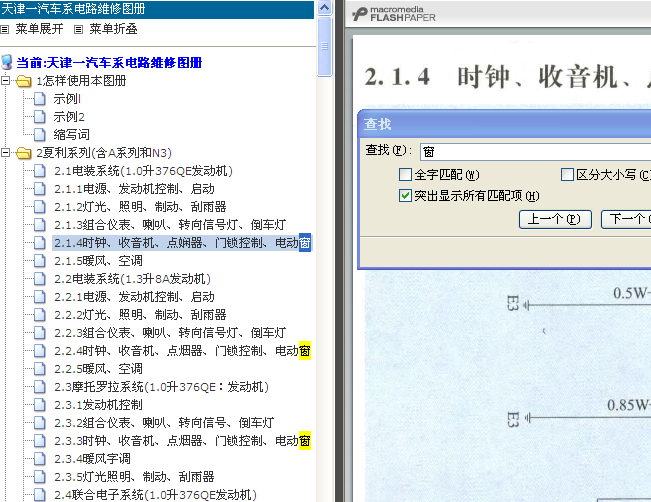This screenshot has width=651, height=502.
Task: Open the 缩写词 page
Action: pyautogui.click(x=71, y=135)
